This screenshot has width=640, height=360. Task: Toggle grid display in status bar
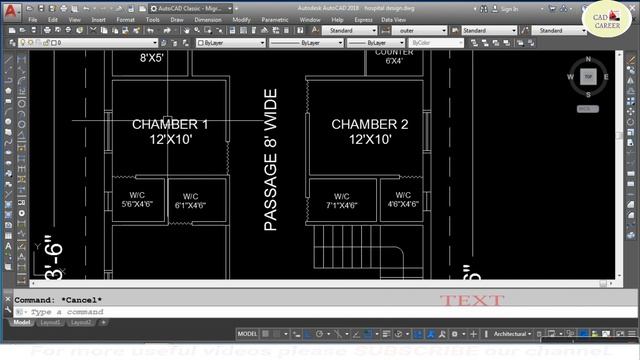tap(266, 334)
